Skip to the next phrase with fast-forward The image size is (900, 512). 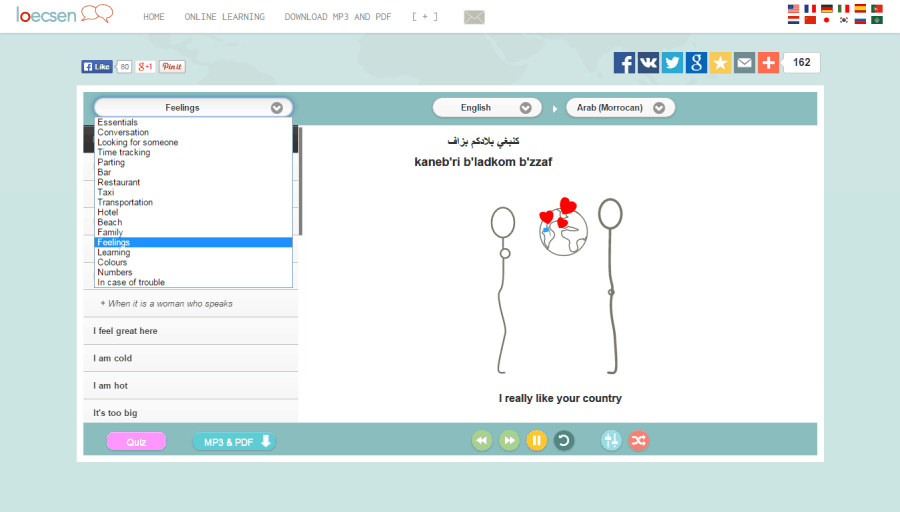[x=509, y=441]
